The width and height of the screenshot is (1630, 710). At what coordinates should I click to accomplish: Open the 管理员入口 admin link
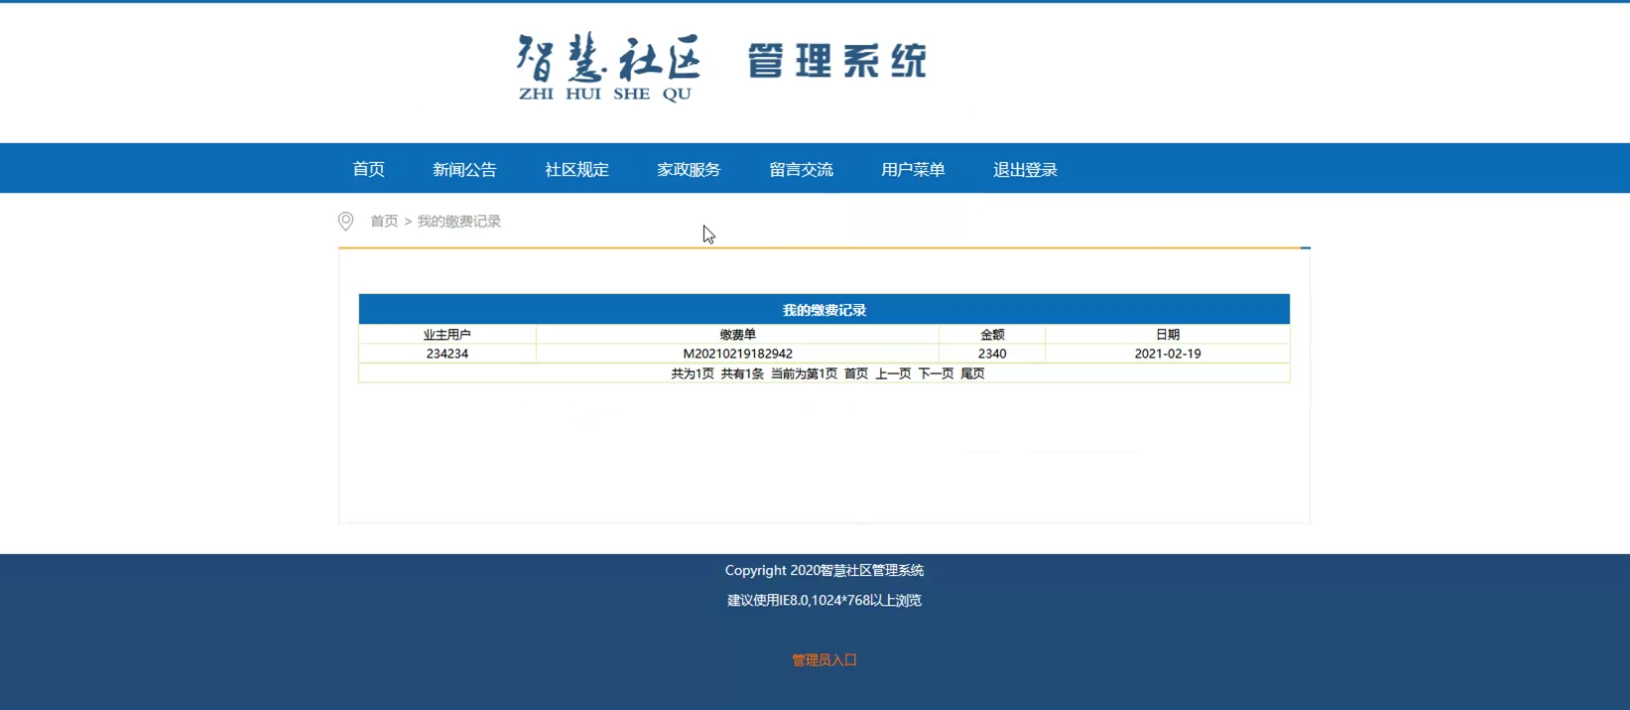[x=824, y=660]
